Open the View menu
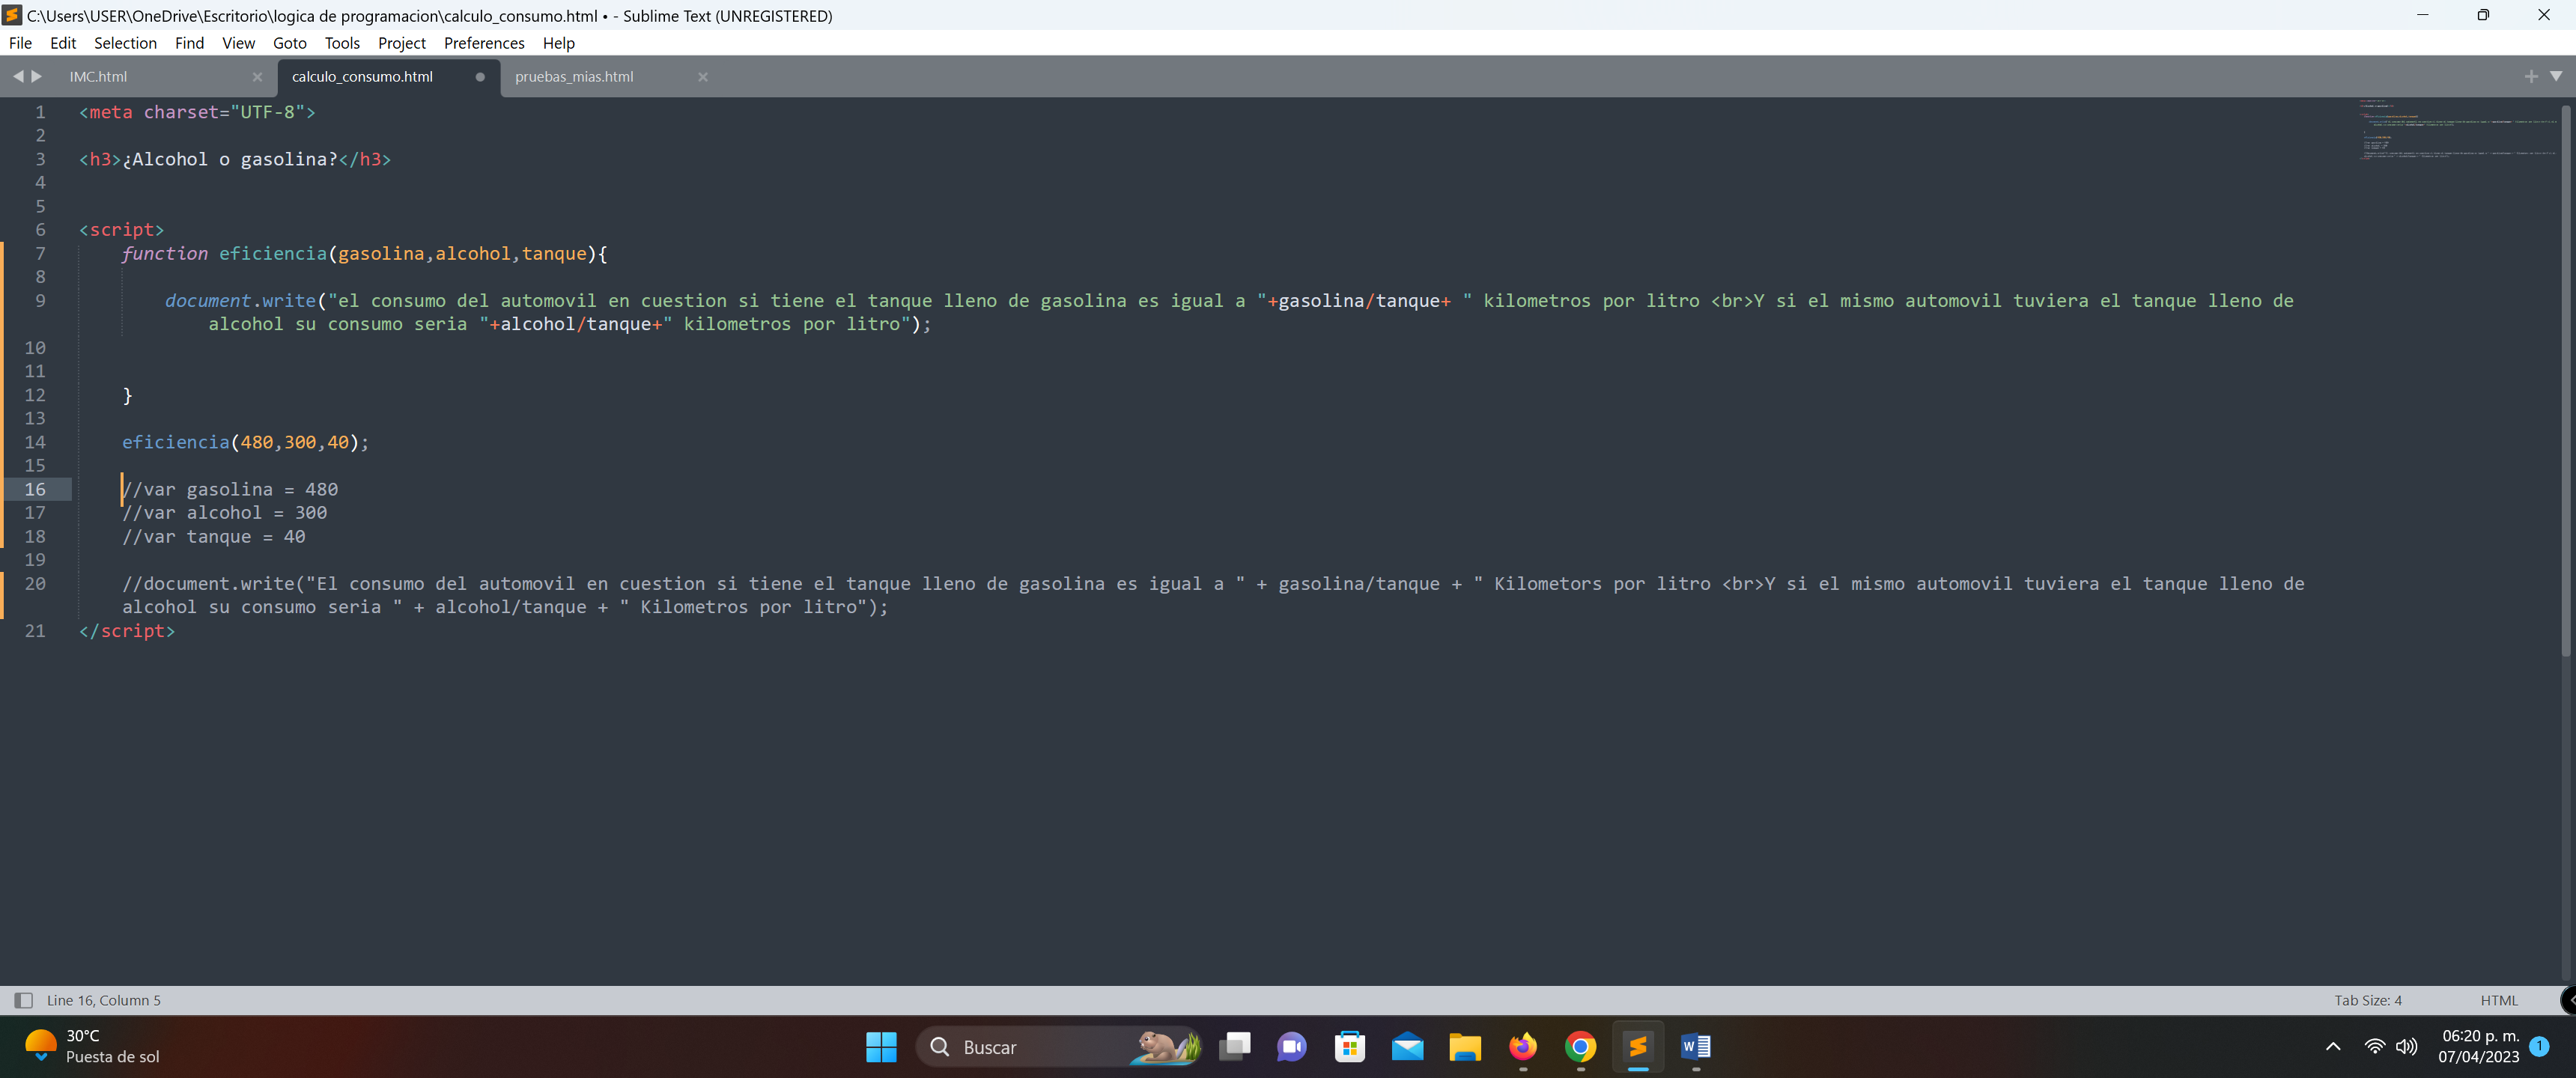The height and width of the screenshot is (1078, 2576). pos(238,43)
